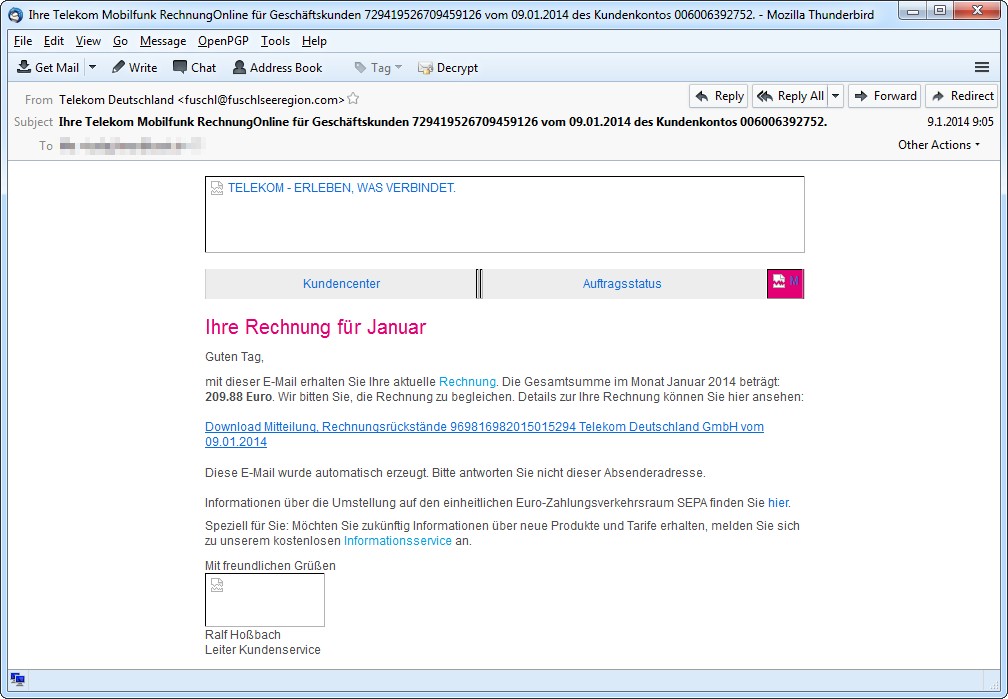Image resolution: width=1008 pixels, height=699 pixels.
Task: Click the '209.88 Euro' amount text
Action: click(x=238, y=397)
